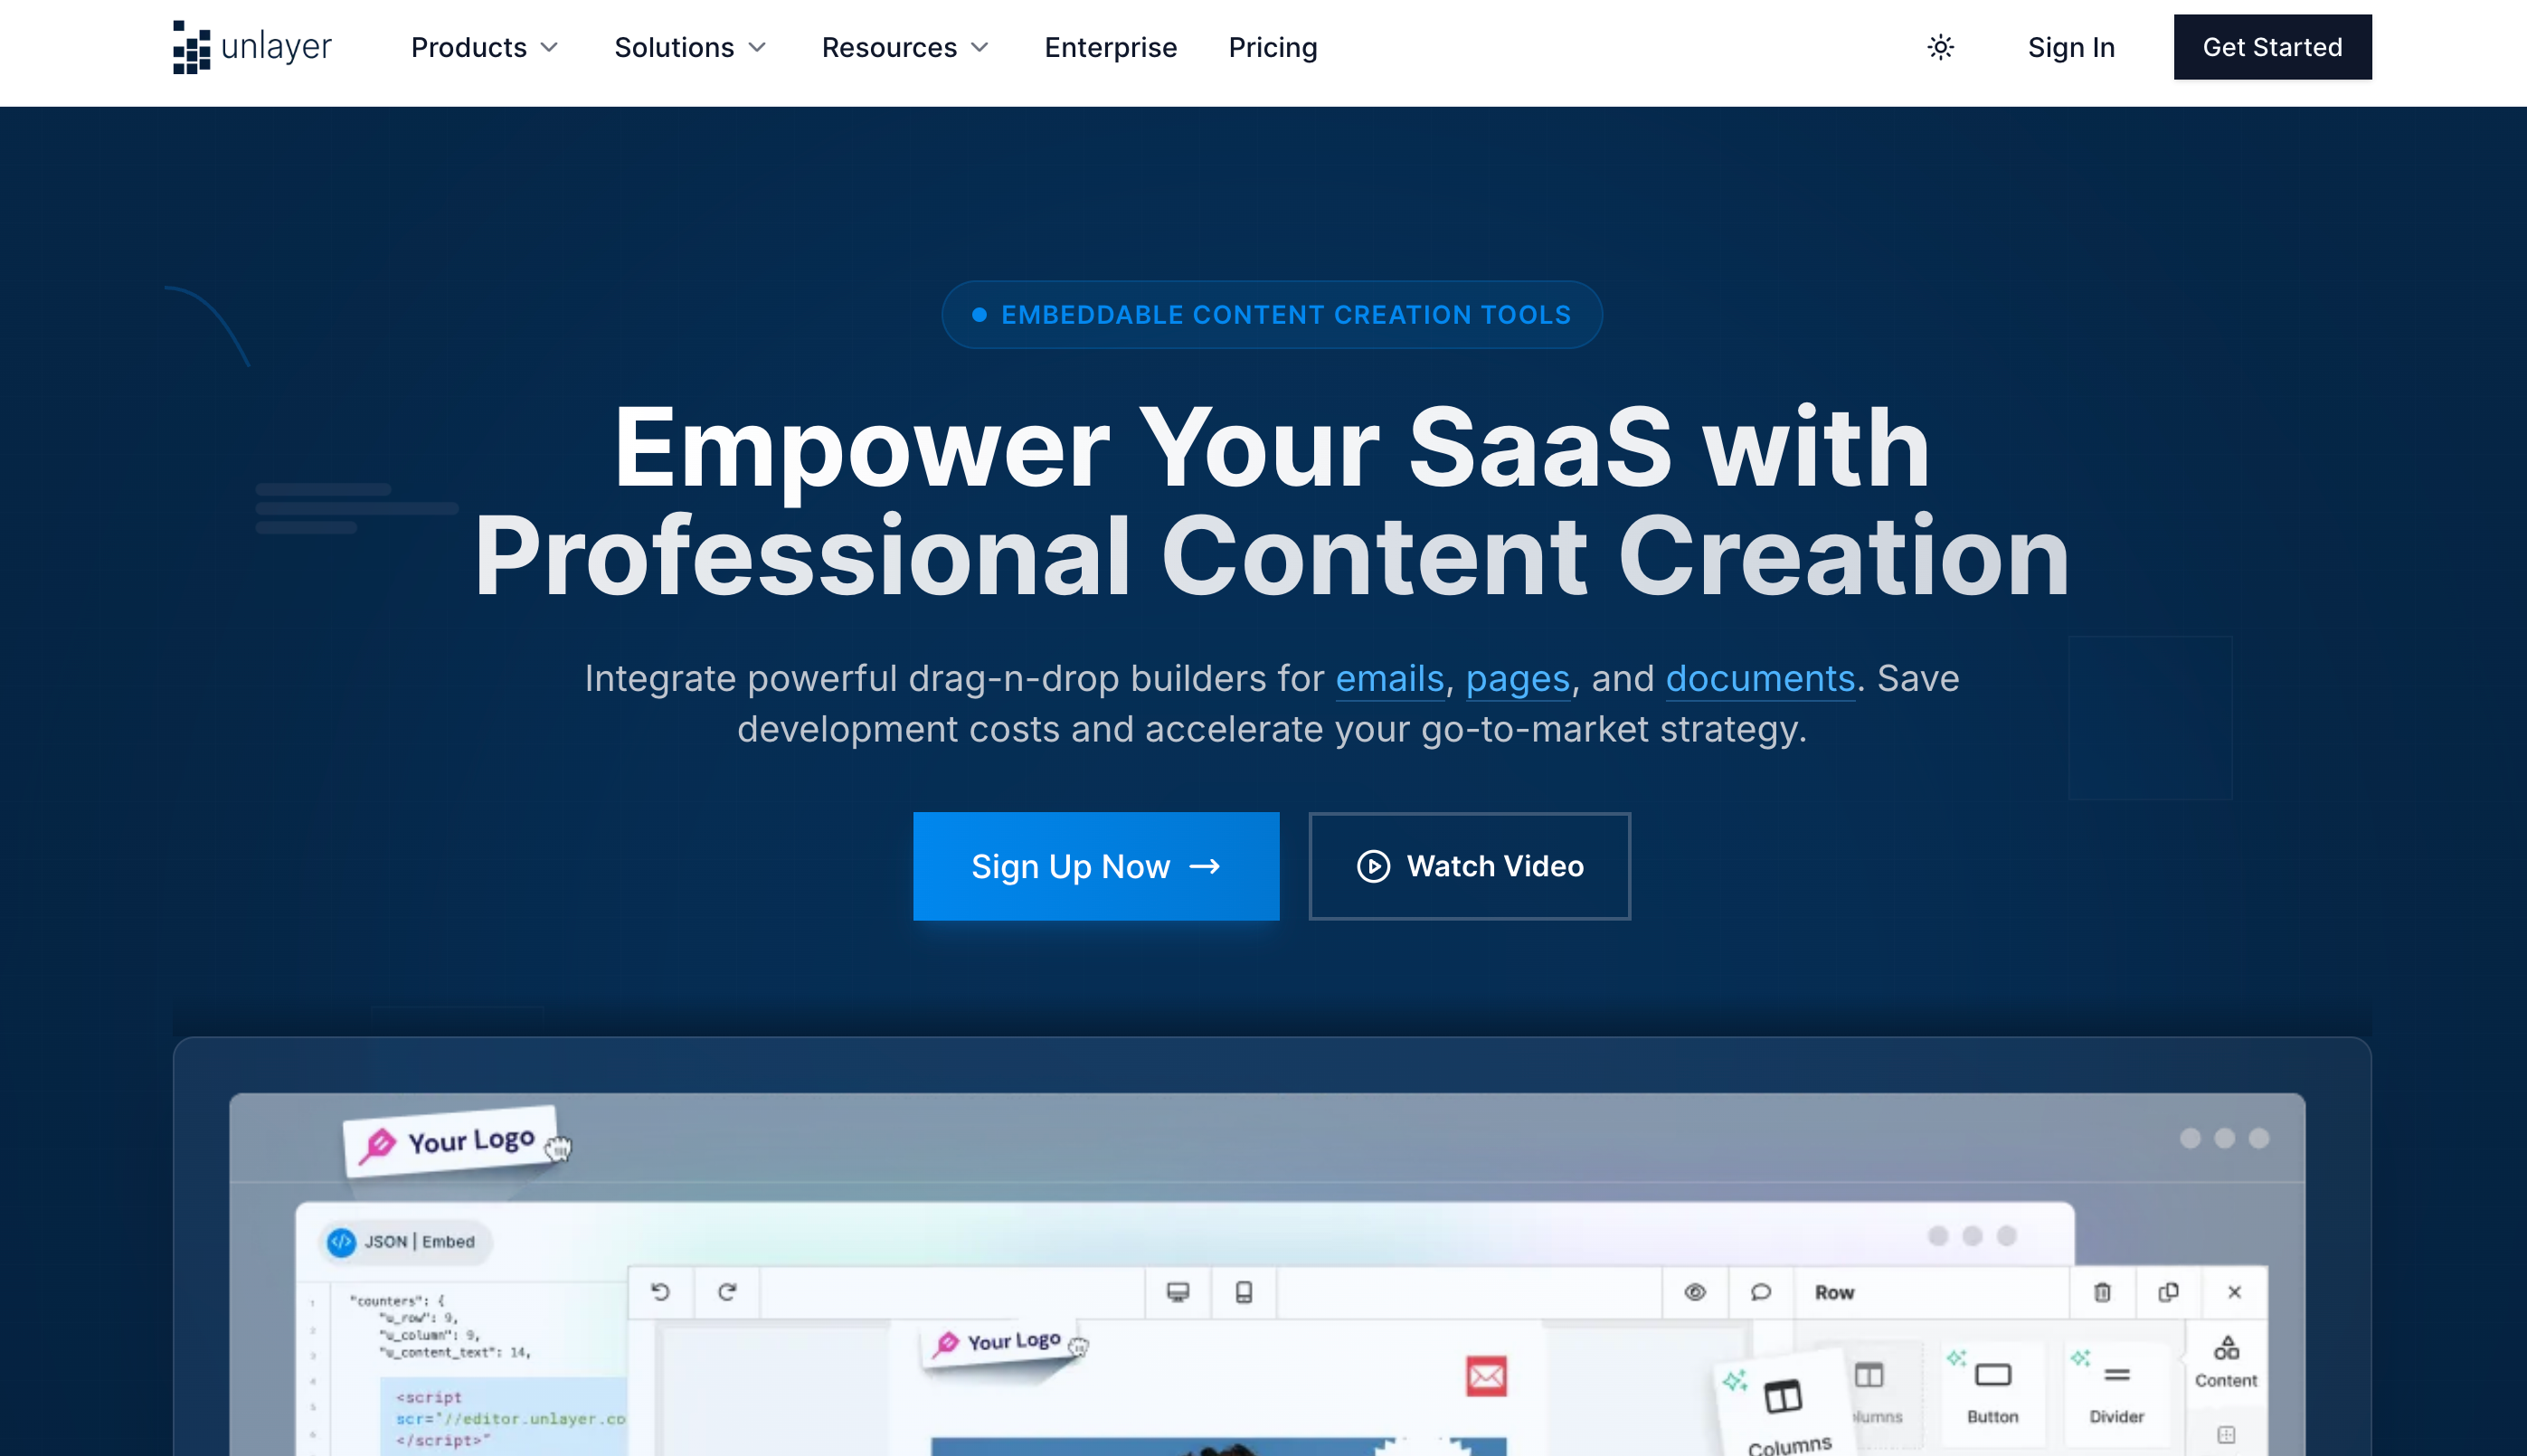Click the Sign Up Now button
The width and height of the screenshot is (2527, 1456).
point(1095,866)
